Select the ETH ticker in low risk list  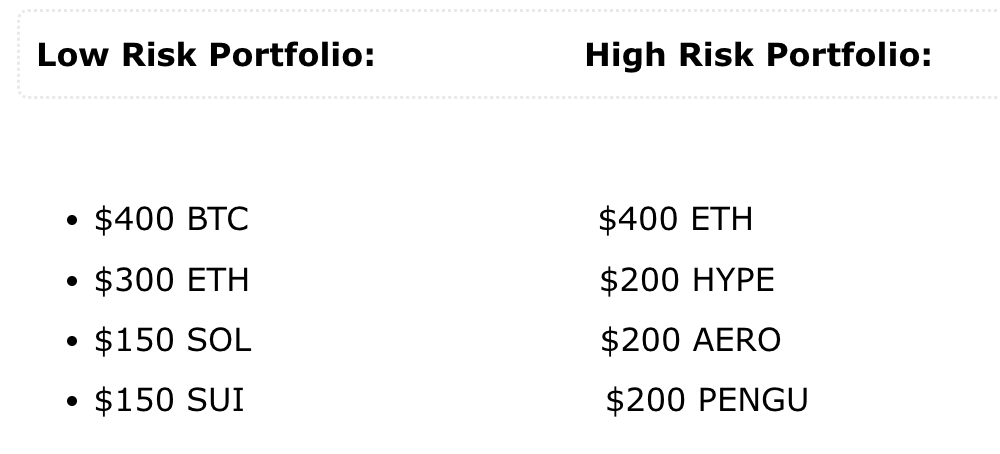coord(217,281)
